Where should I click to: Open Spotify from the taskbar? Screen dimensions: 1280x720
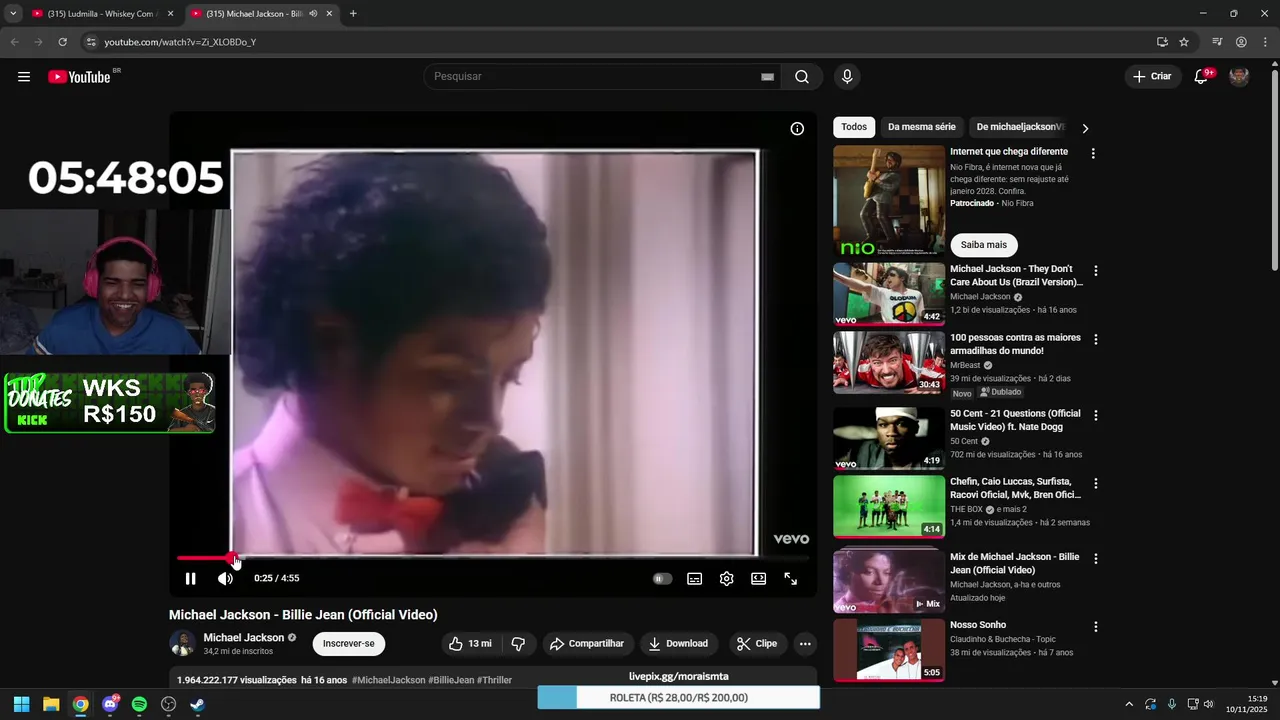point(139,704)
